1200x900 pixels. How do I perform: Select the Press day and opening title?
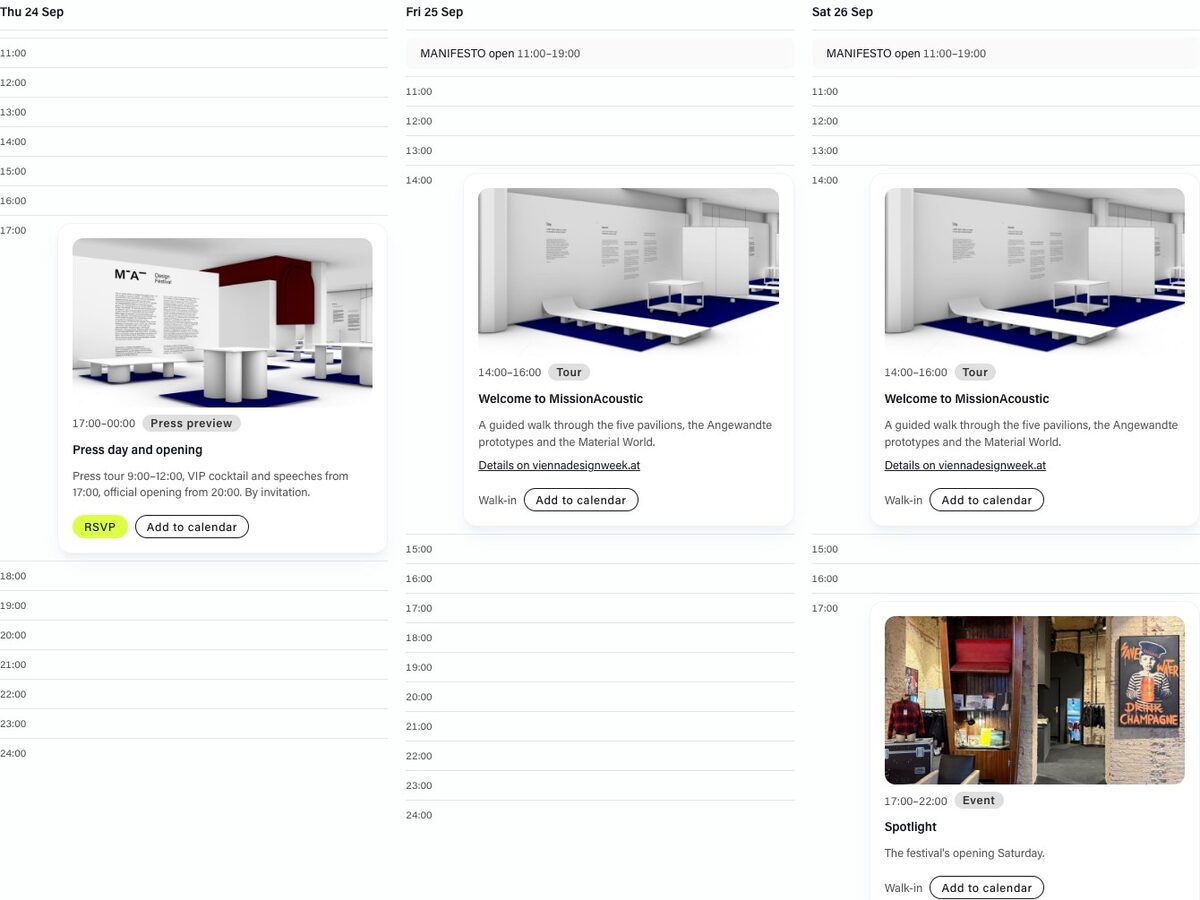(x=137, y=450)
